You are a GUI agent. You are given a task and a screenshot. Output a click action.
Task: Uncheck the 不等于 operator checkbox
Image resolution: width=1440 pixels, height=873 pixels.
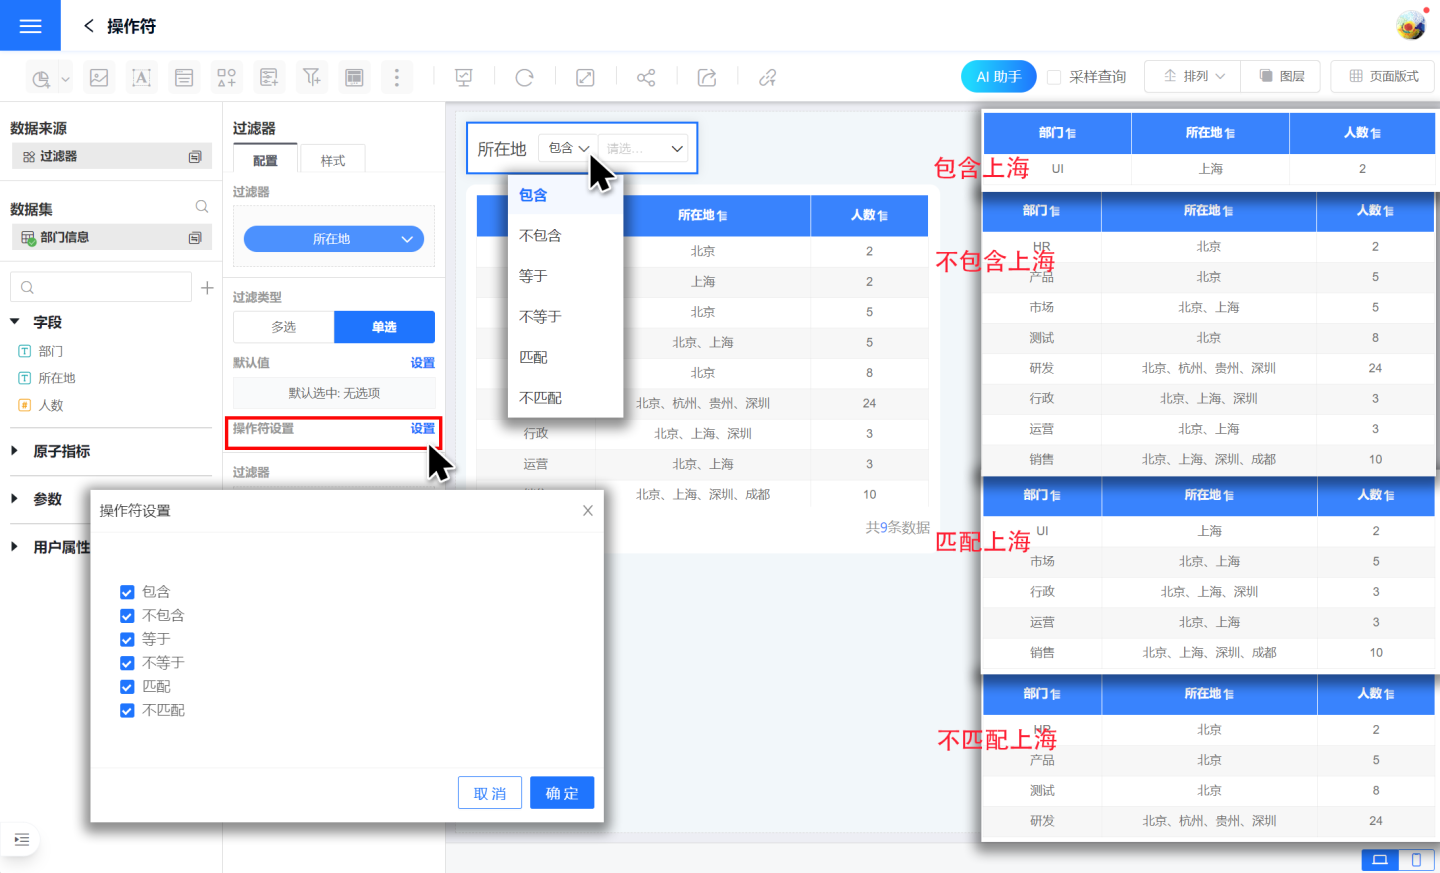[x=127, y=663]
